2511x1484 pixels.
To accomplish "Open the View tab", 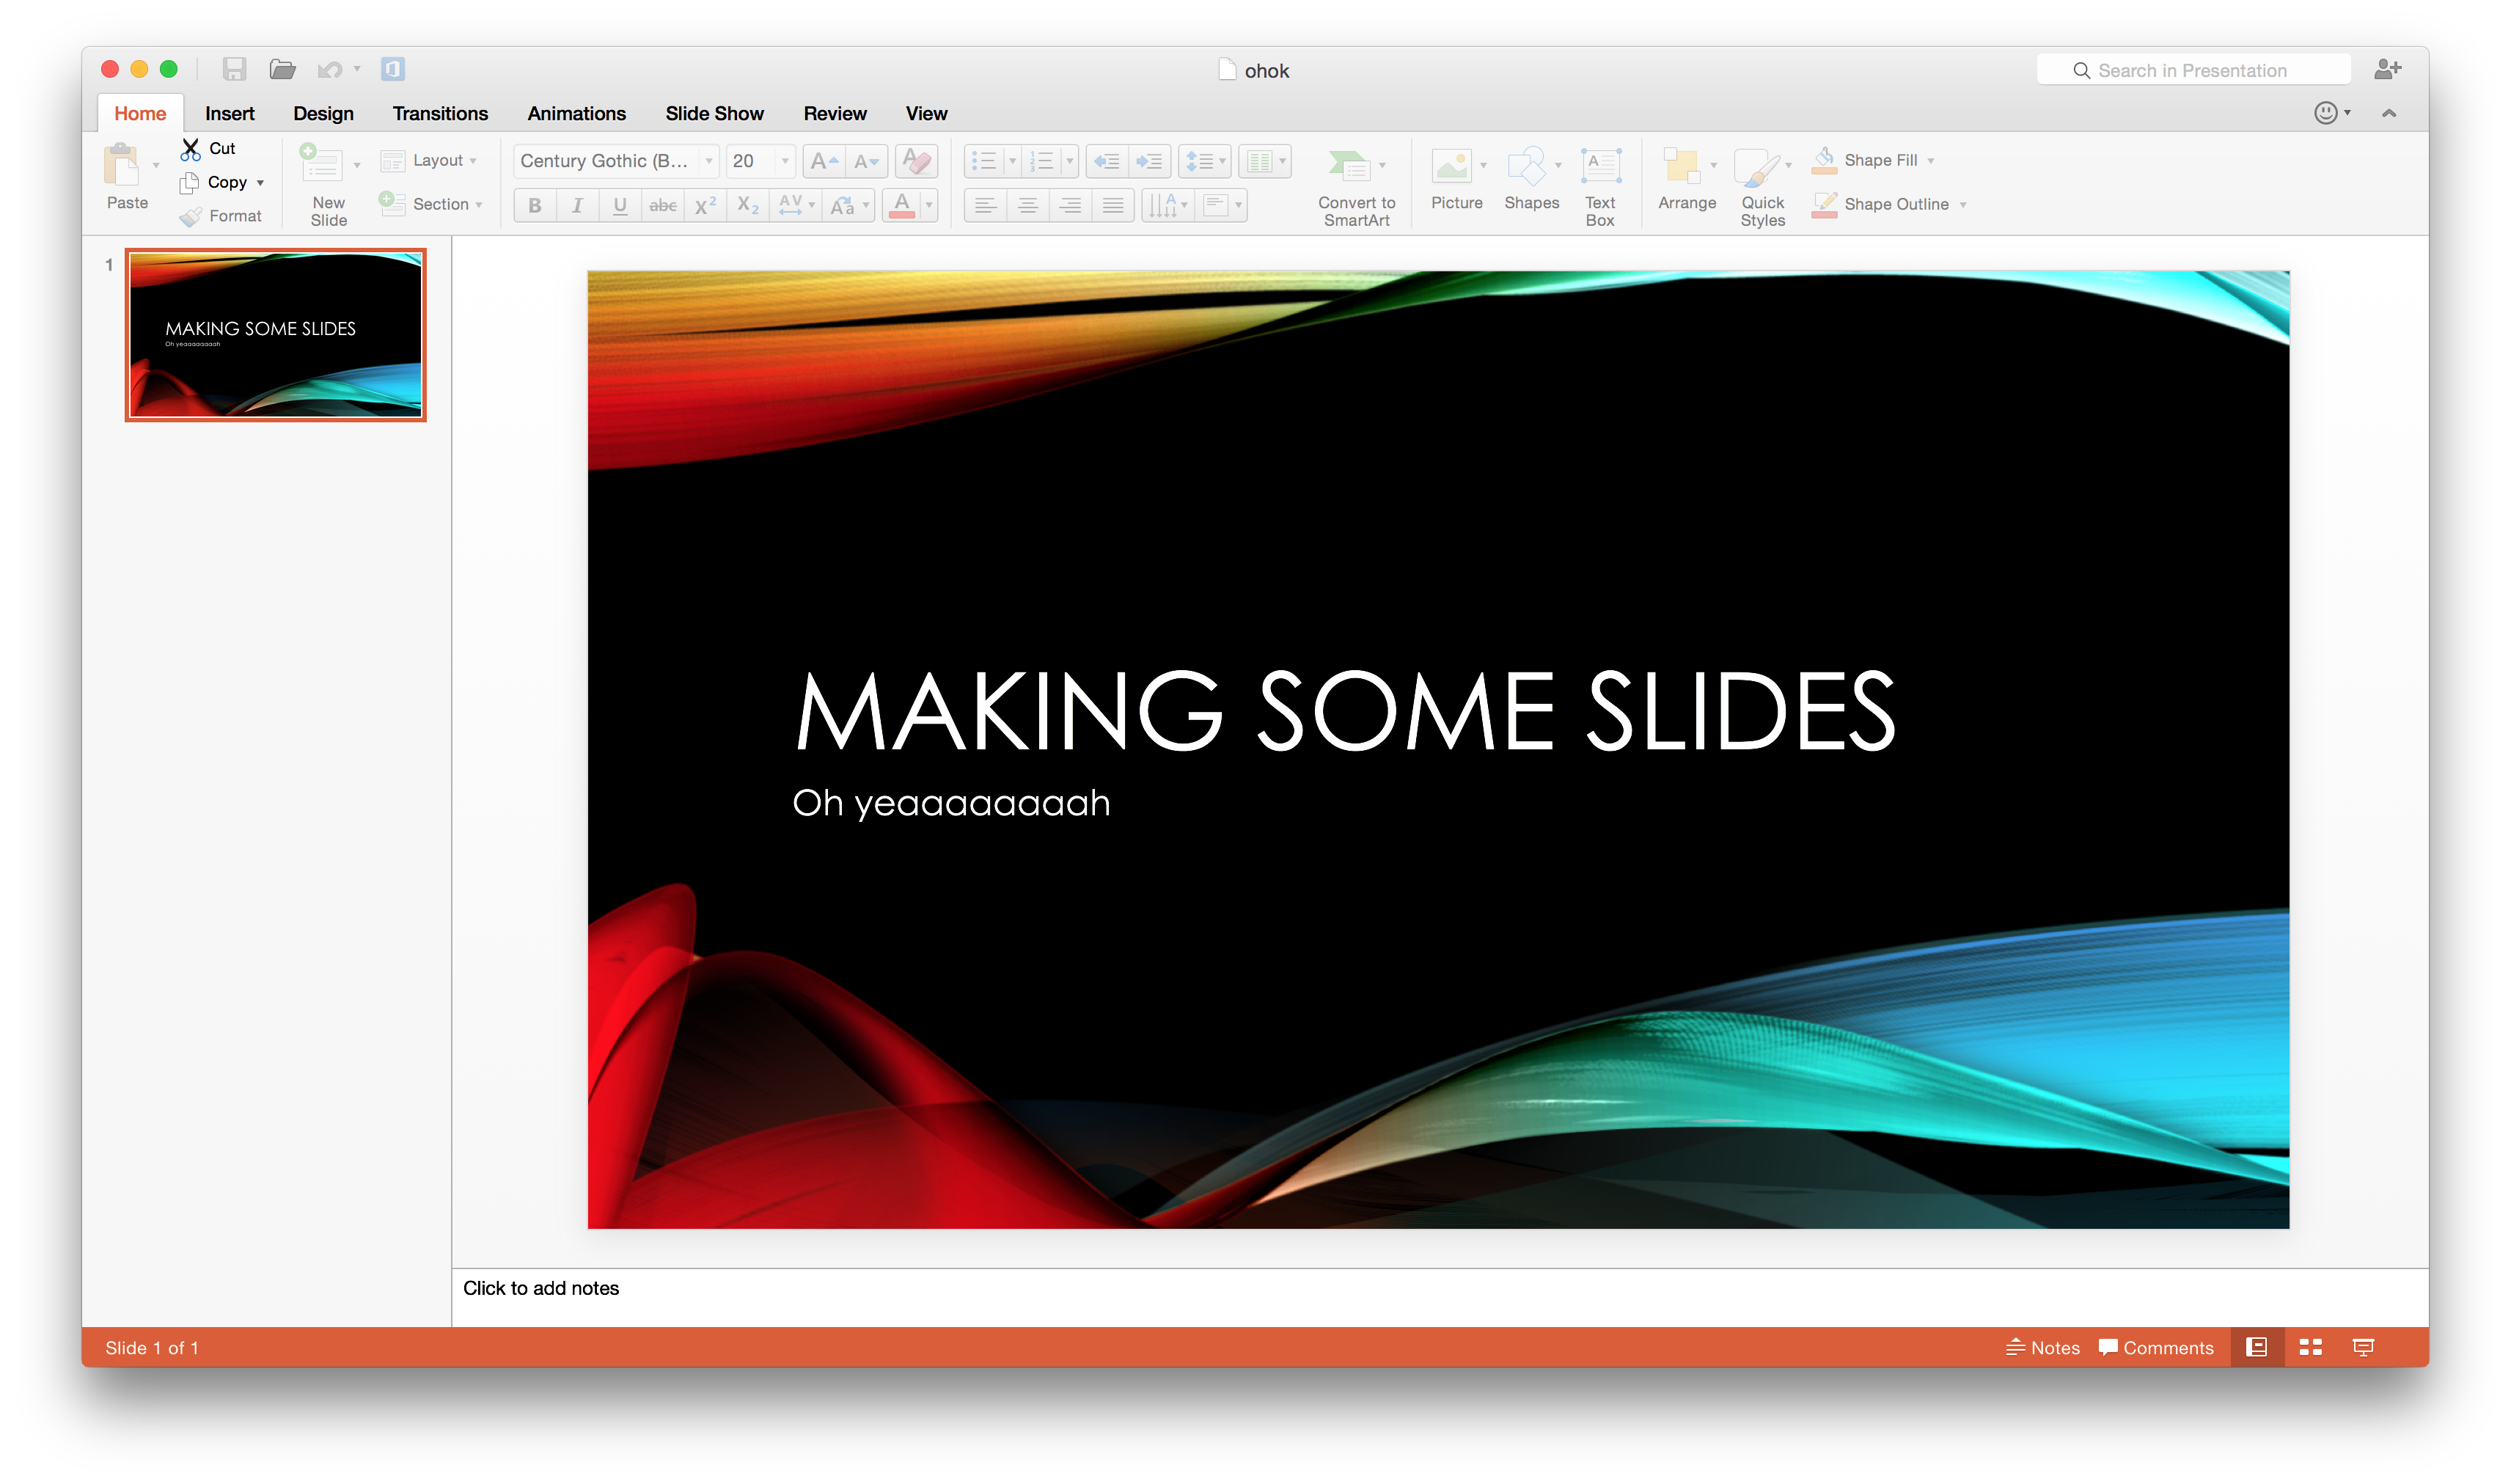I will coord(926,114).
